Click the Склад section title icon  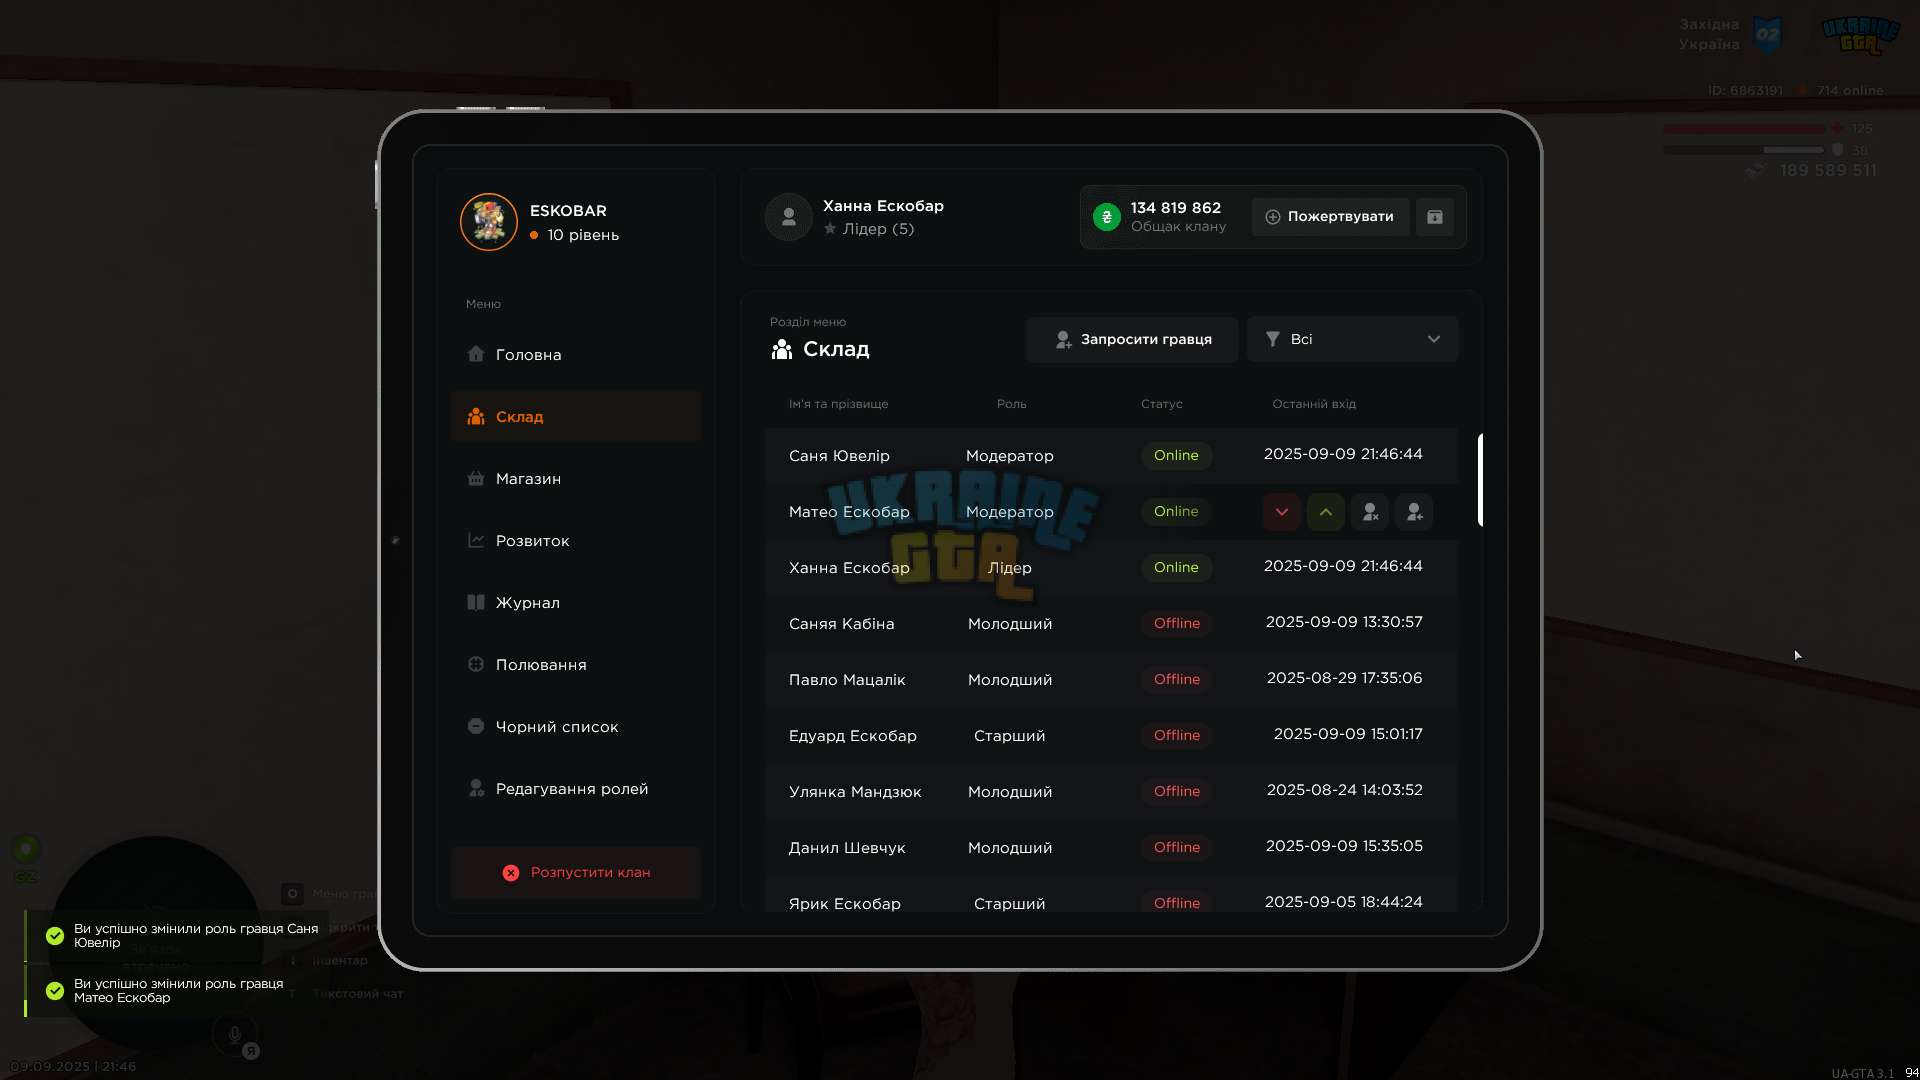coord(782,349)
